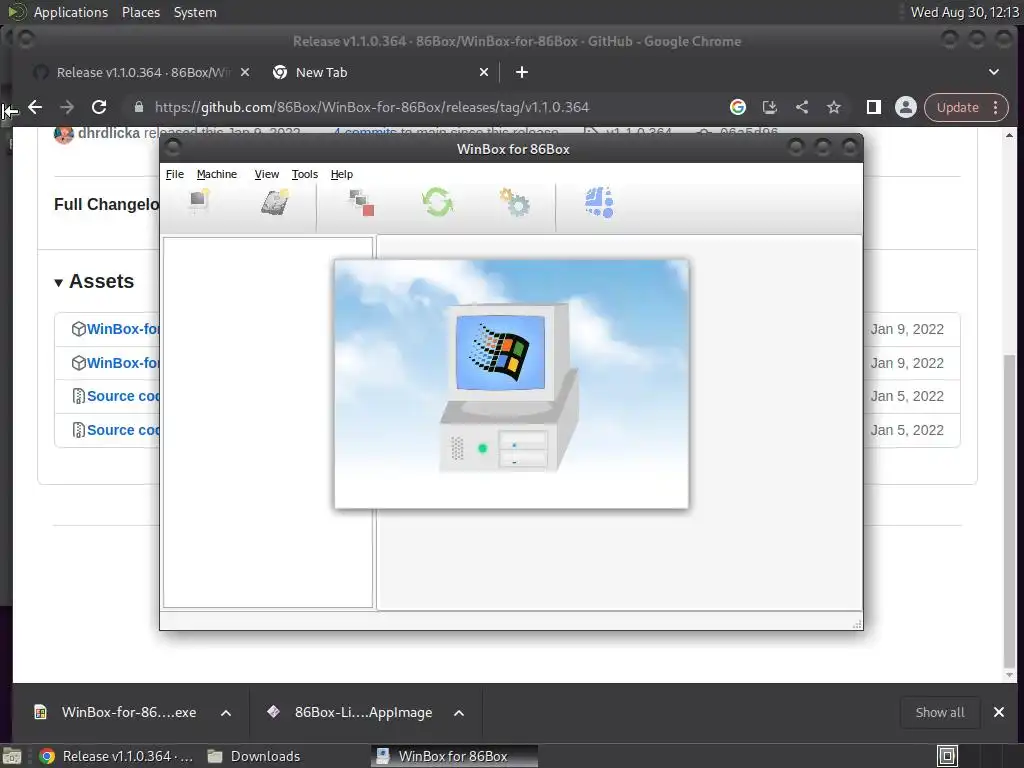Expand options for 86Box AppImage download

[x=459, y=713]
